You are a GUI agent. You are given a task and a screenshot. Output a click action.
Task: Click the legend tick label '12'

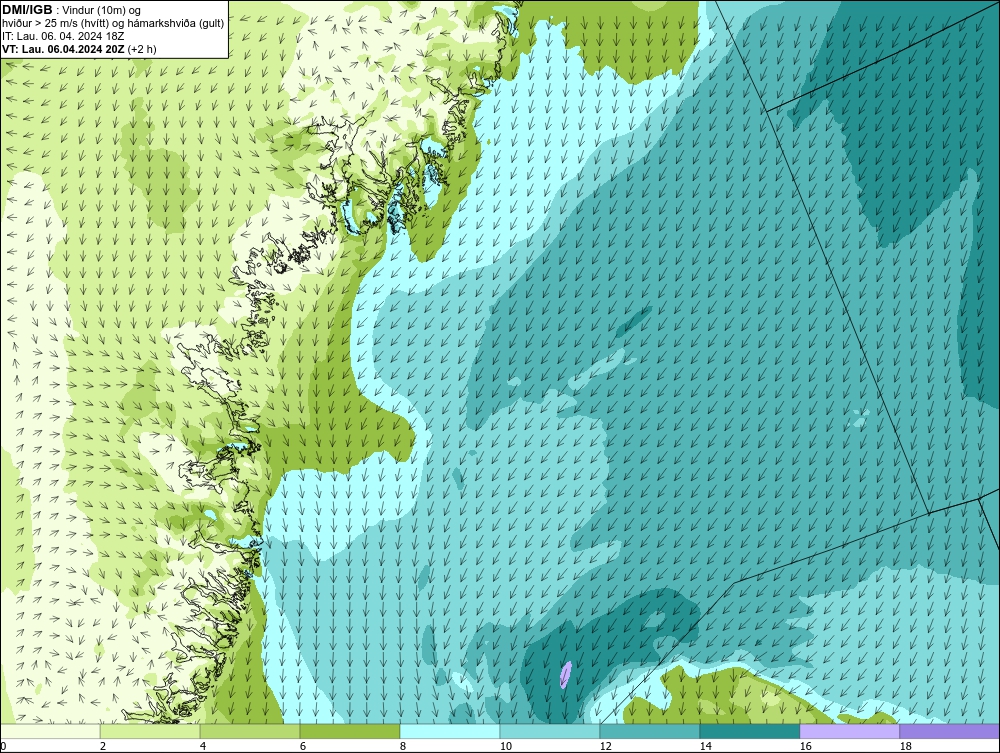tap(606, 746)
